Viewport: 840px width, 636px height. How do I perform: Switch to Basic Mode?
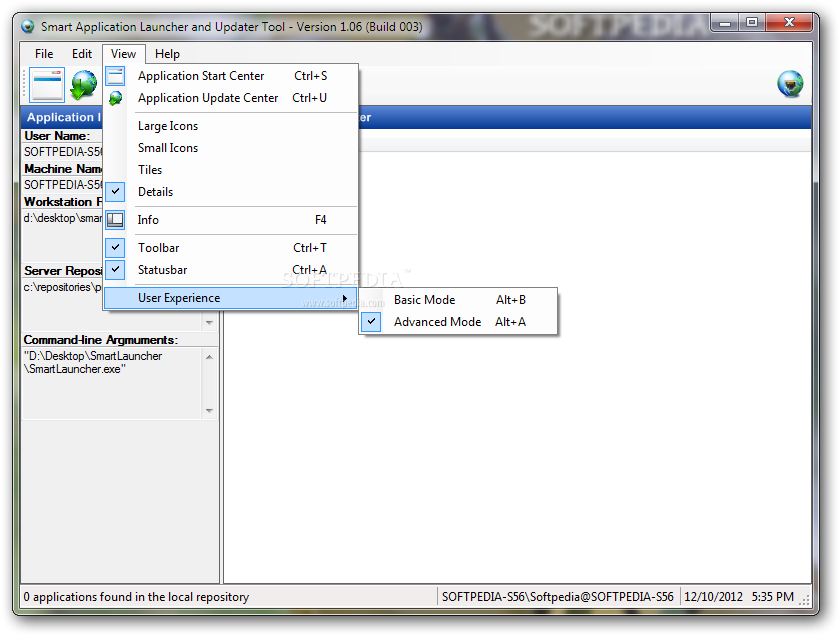coord(458,300)
